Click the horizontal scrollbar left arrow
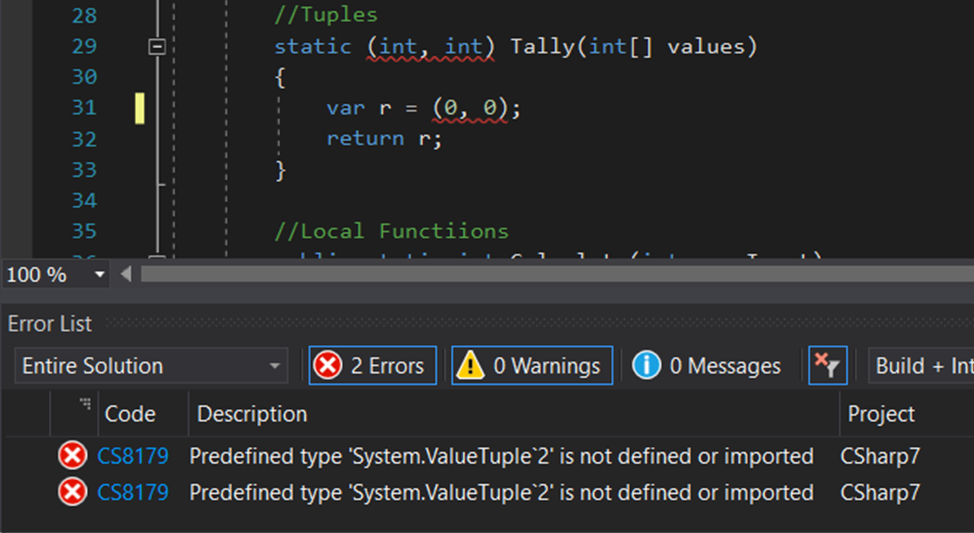 point(126,274)
